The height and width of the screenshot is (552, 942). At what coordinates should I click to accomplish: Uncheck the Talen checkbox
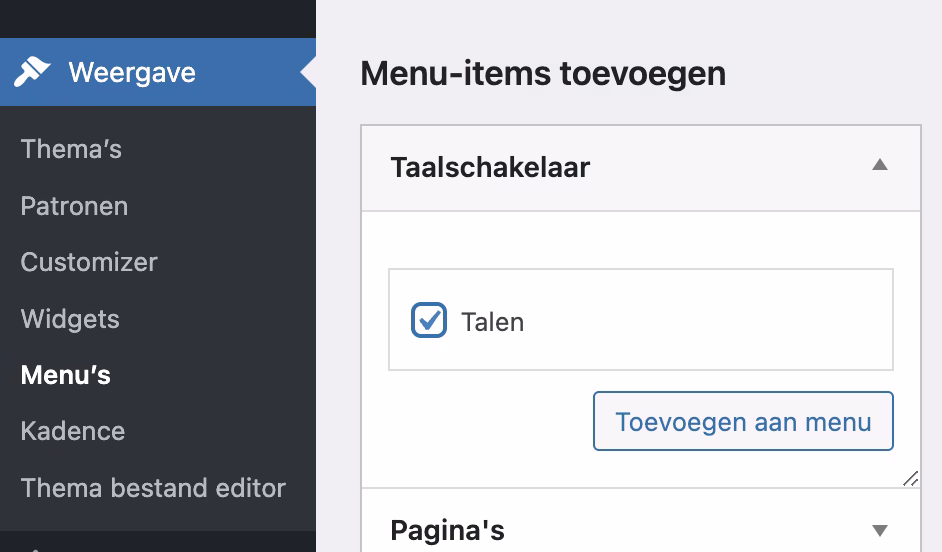click(429, 321)
